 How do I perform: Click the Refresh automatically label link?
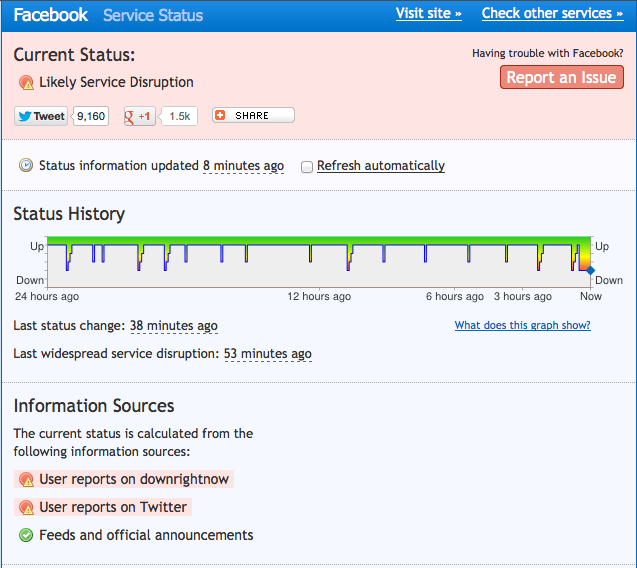pos(381,165)
